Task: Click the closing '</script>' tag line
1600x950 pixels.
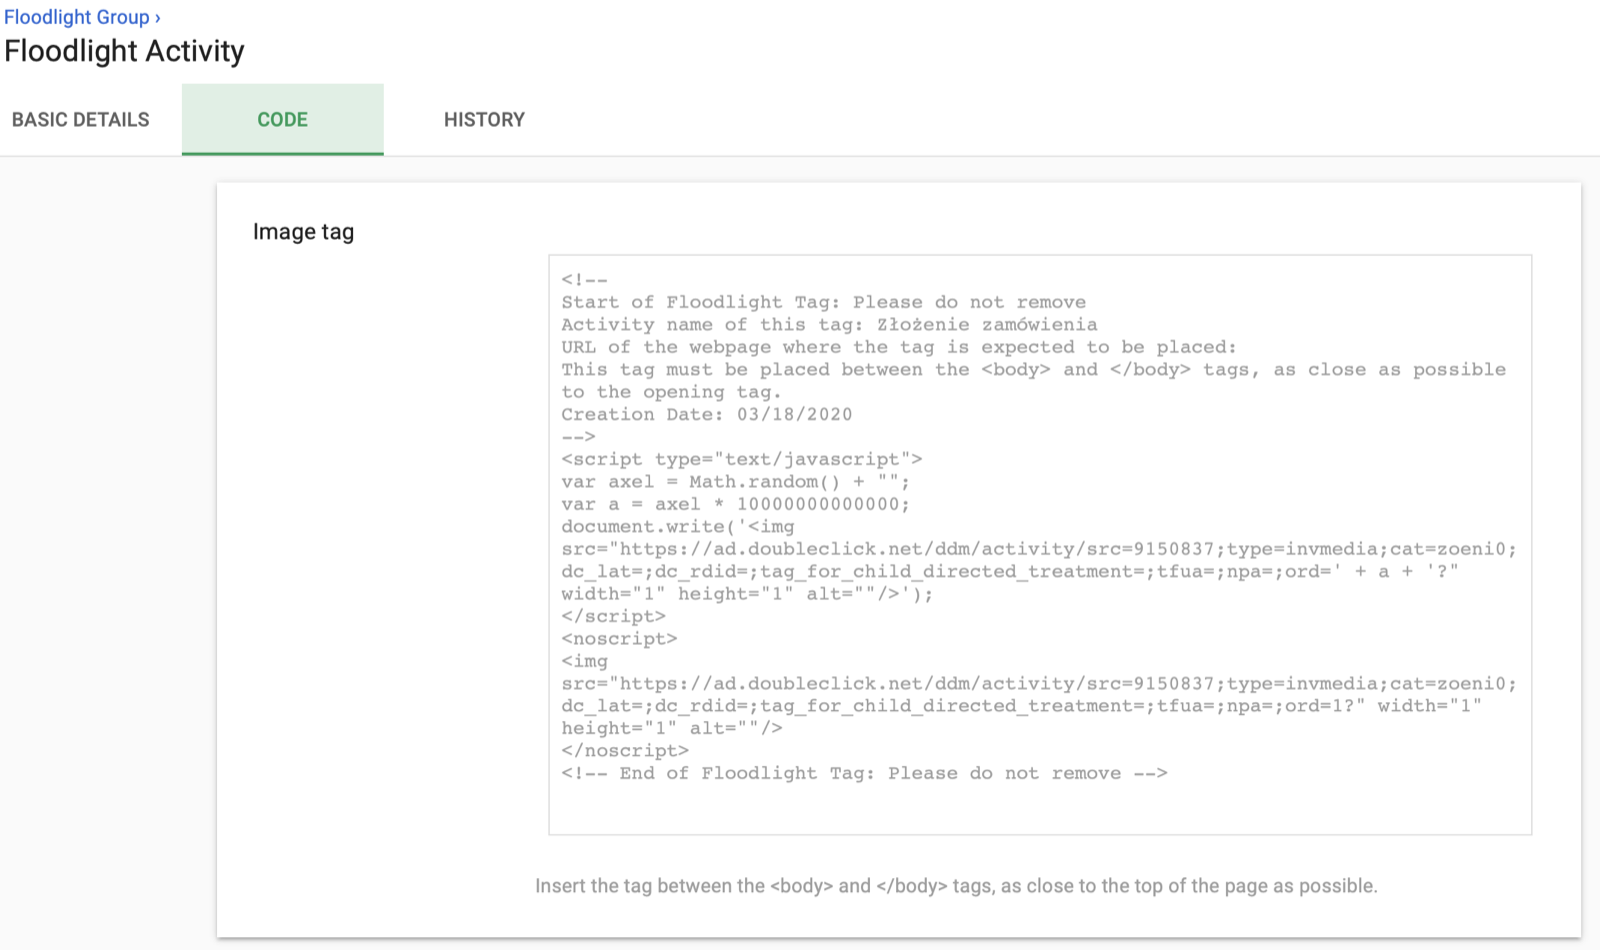Action: point(613,616)
